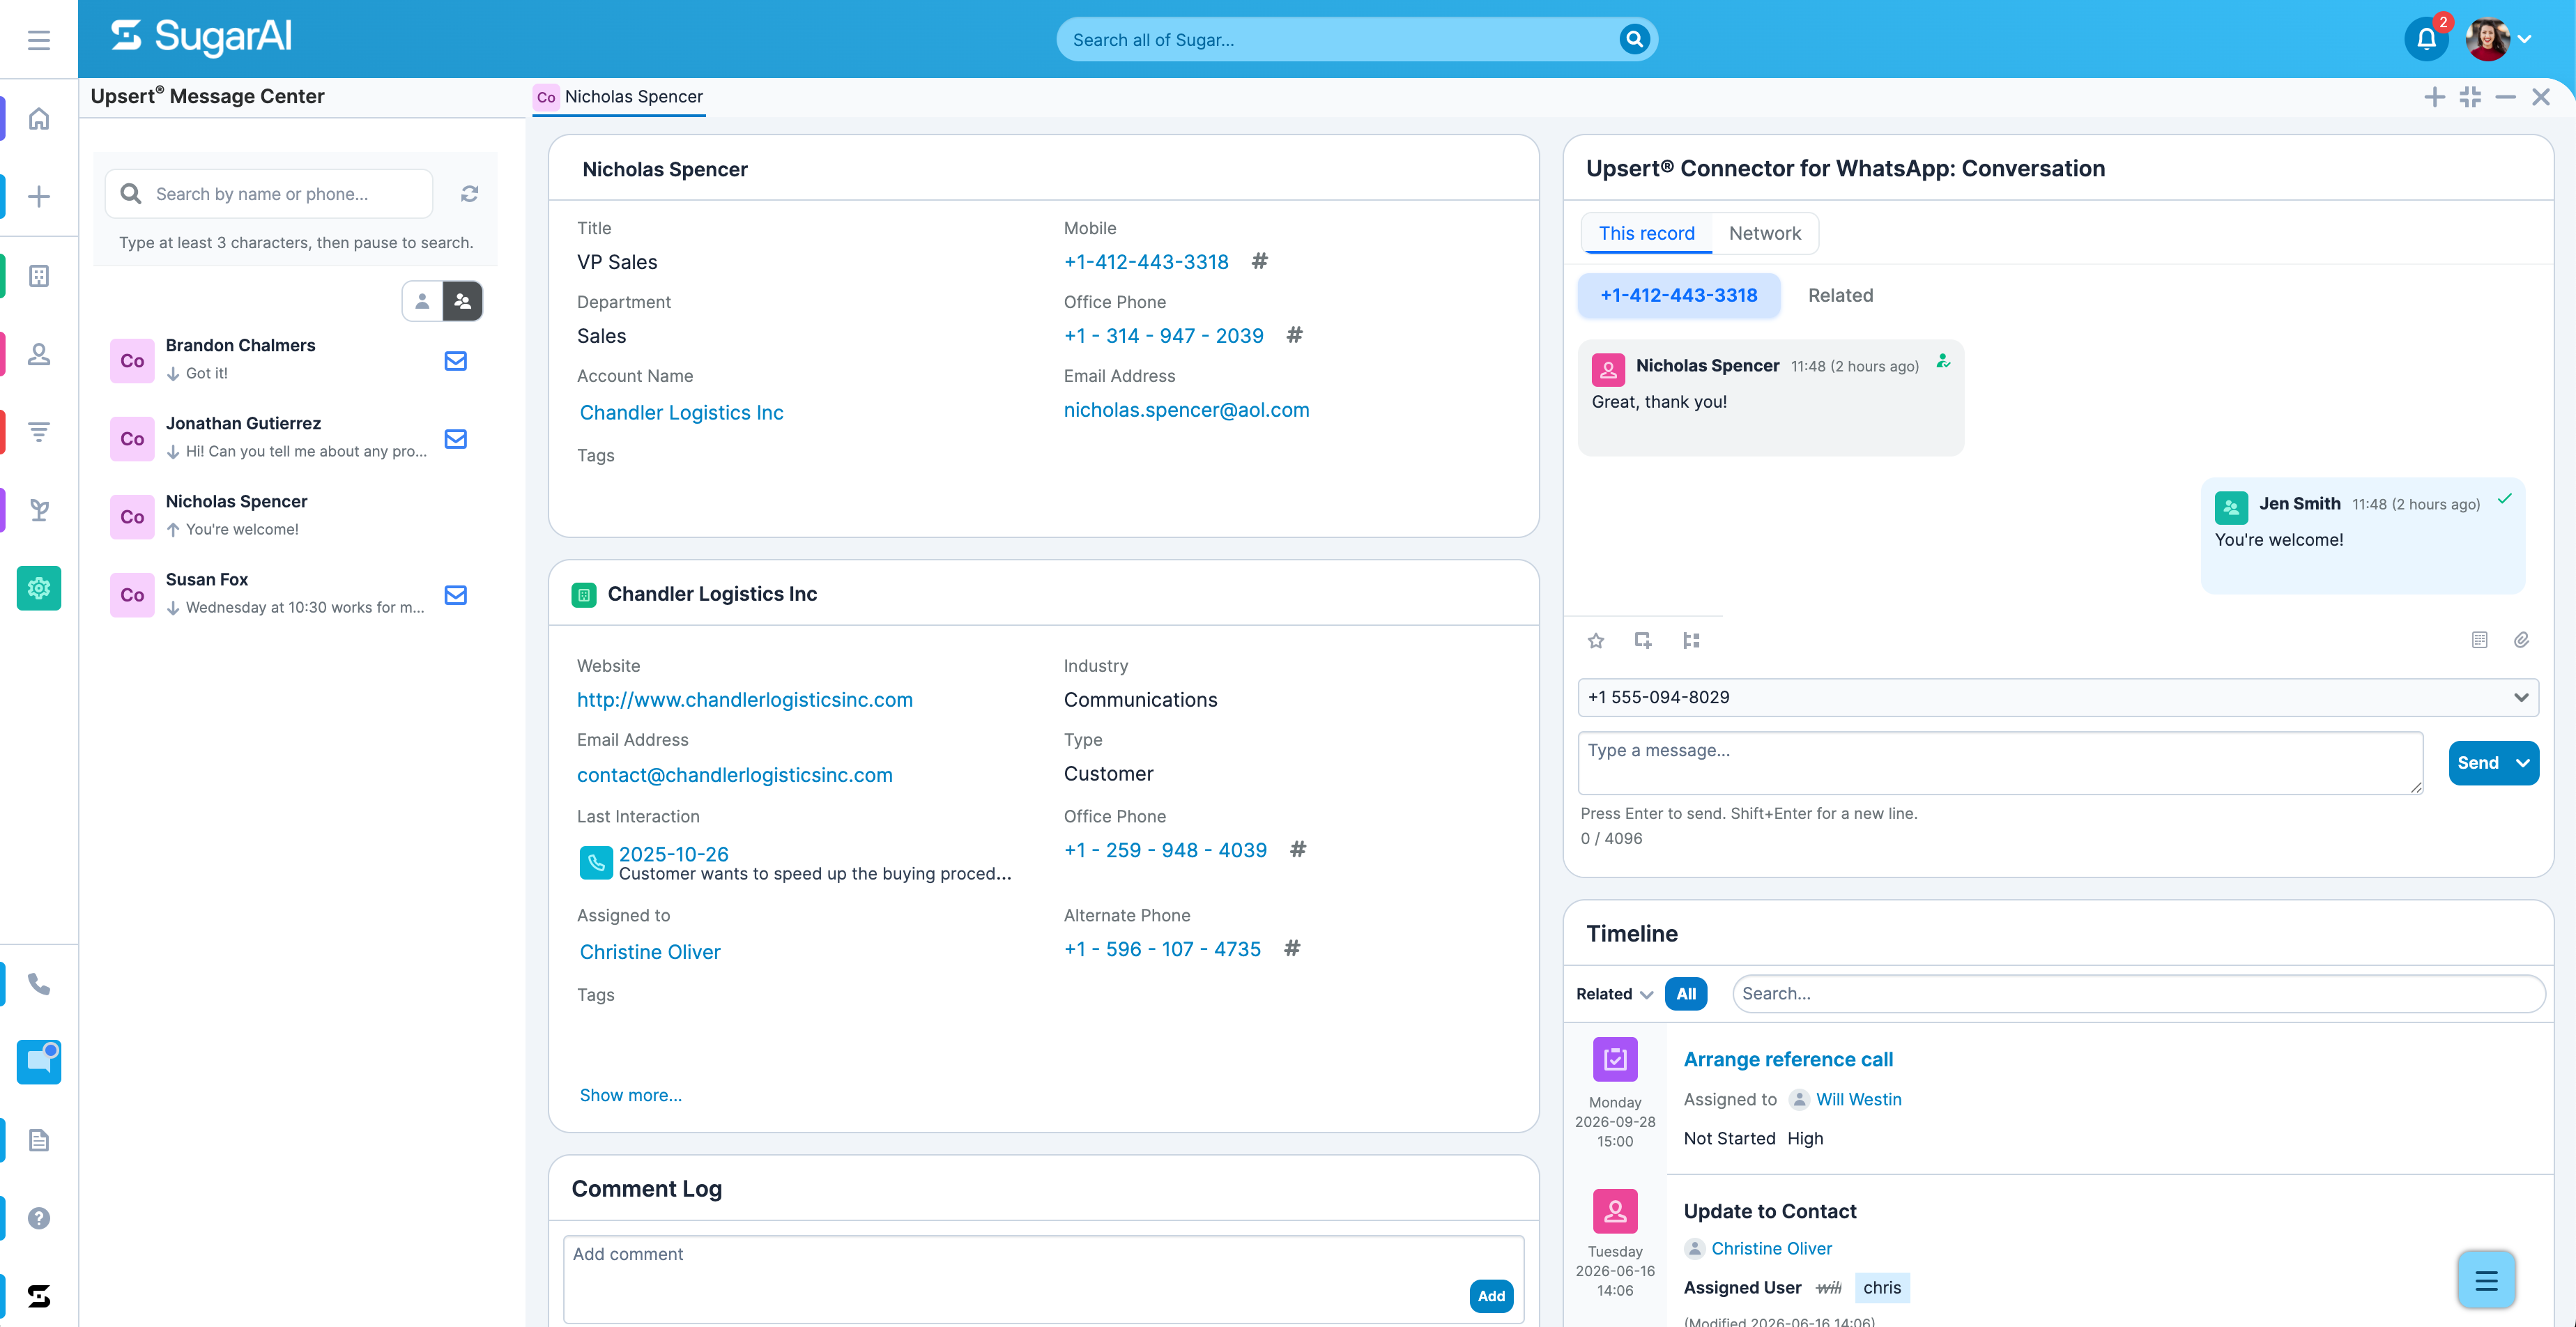The width and height of the screenshot is (2576, 1327).
Task: Open the hamburger navigation menu
Action: pos(39,40)
